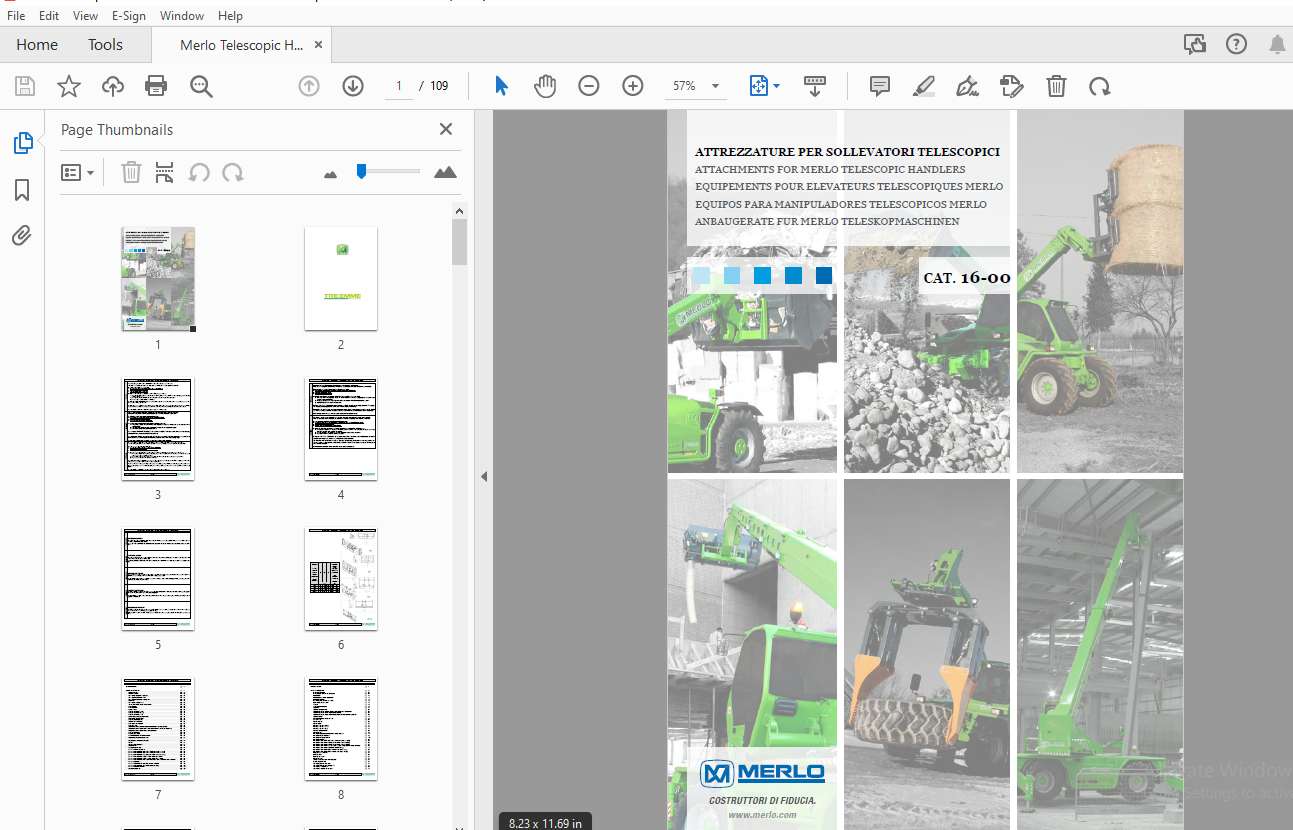Open the Attachments paperclip panel

22,236
